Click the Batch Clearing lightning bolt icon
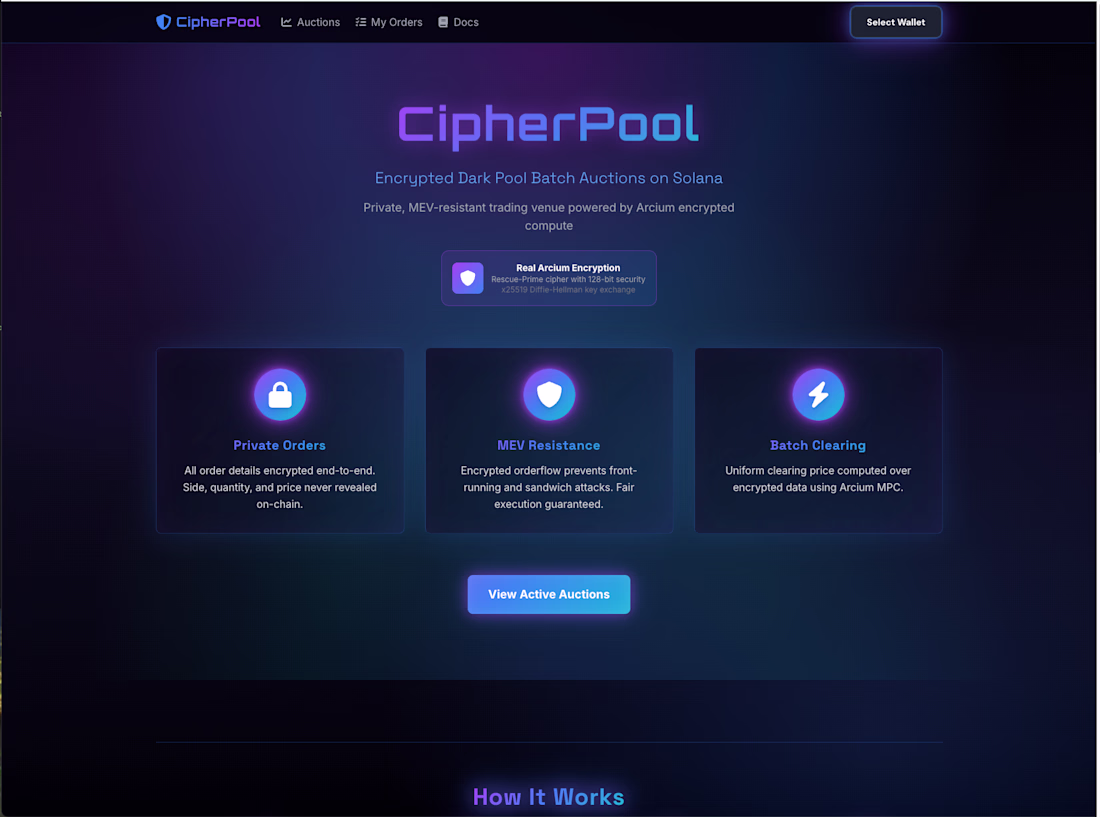 click(818, 395)
